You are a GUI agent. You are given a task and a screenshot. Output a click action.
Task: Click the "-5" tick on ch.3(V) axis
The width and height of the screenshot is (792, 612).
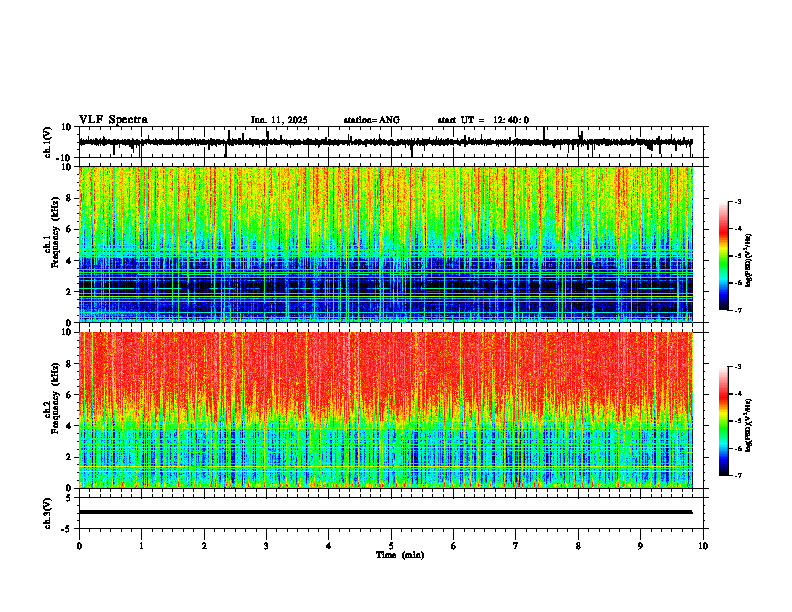(x=67, y=529)
